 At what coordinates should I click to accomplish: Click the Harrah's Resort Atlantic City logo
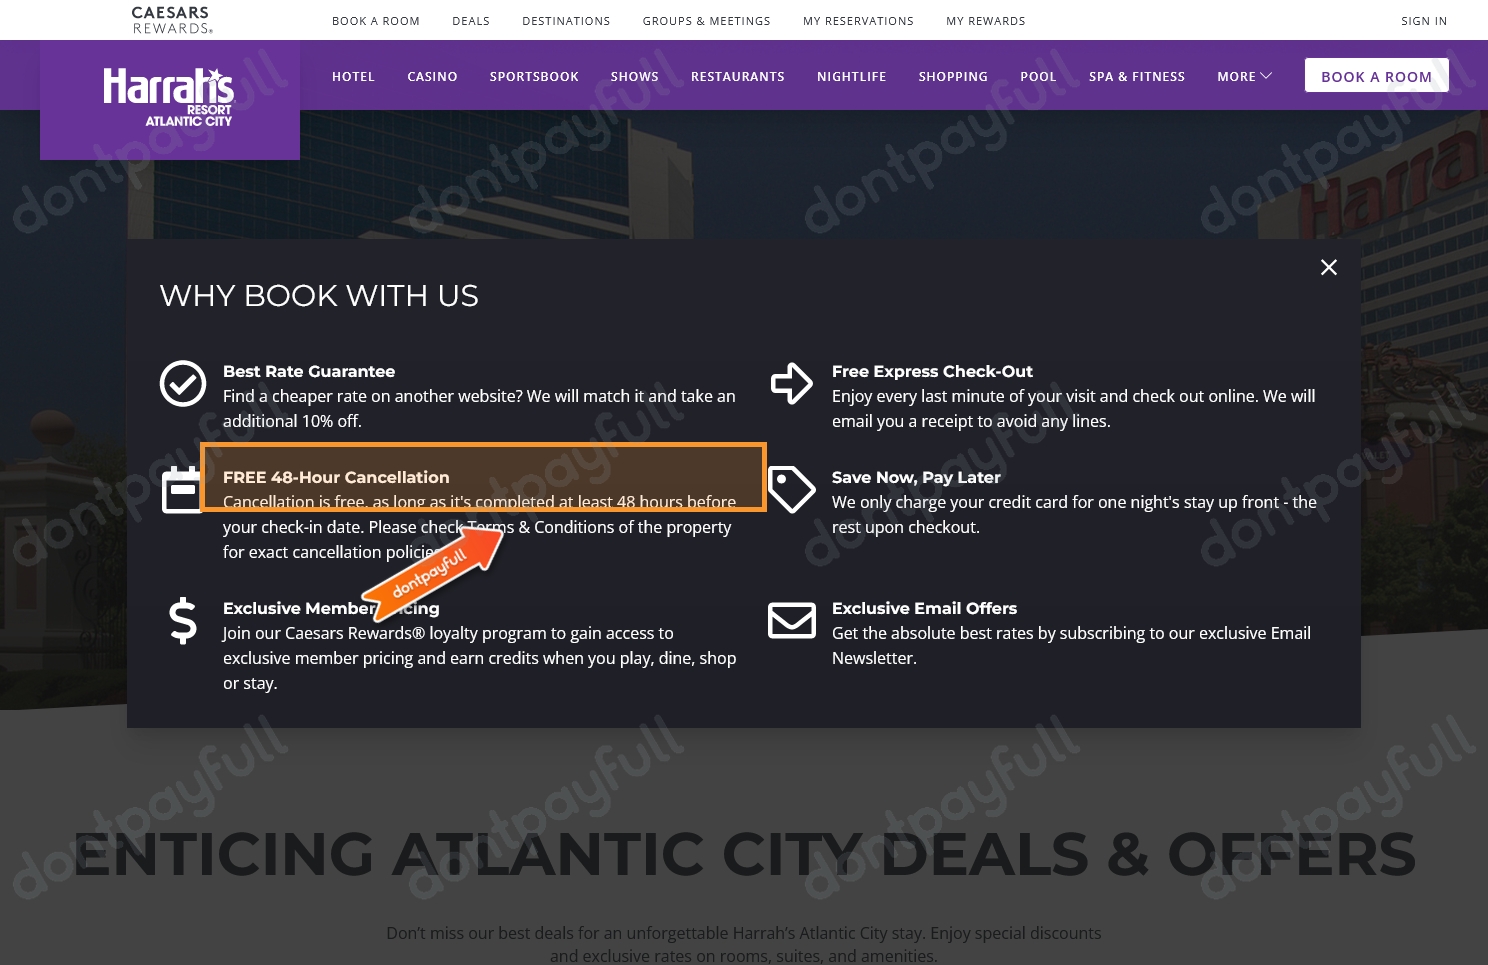pos(169,97)
